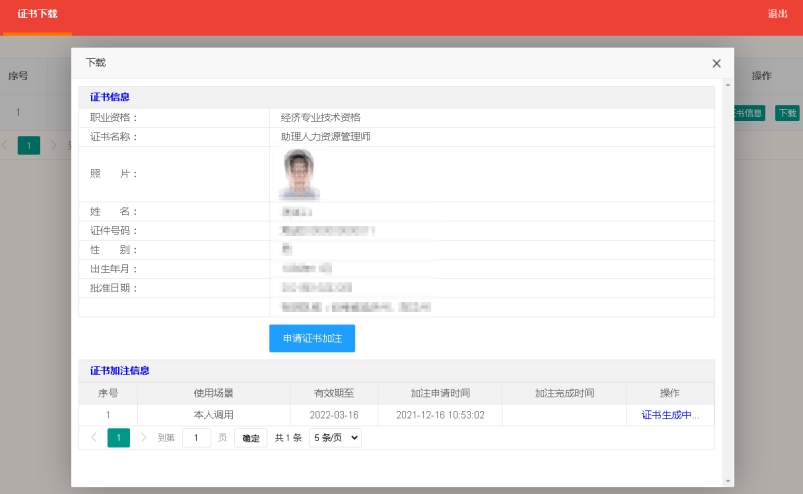Viewport: 803px width, 494px height.
Task: Click next page arrow in dialog pagination
Action: point(143,438)
